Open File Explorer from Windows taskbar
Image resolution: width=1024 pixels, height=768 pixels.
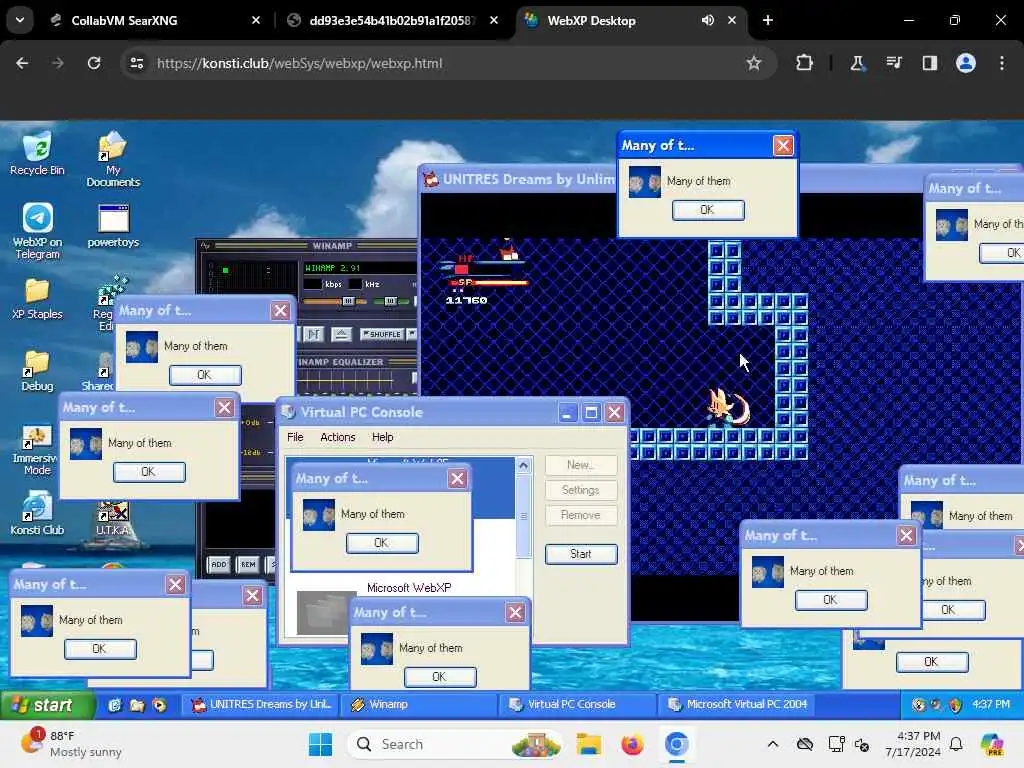(x=588, y=744)
